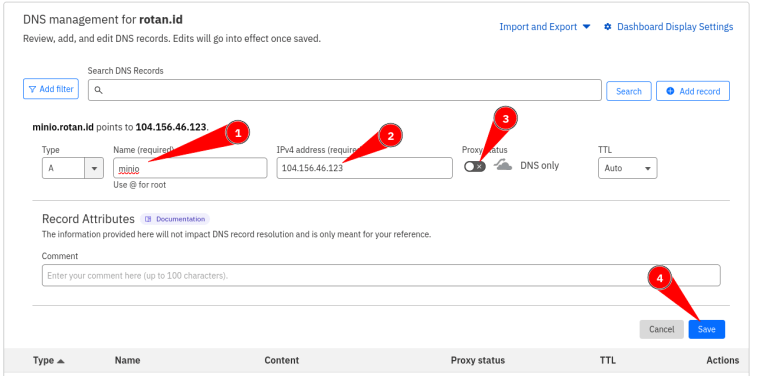Click the Search button
The height and width of the screenshot is (376, 760).
[x=629, y=91]
